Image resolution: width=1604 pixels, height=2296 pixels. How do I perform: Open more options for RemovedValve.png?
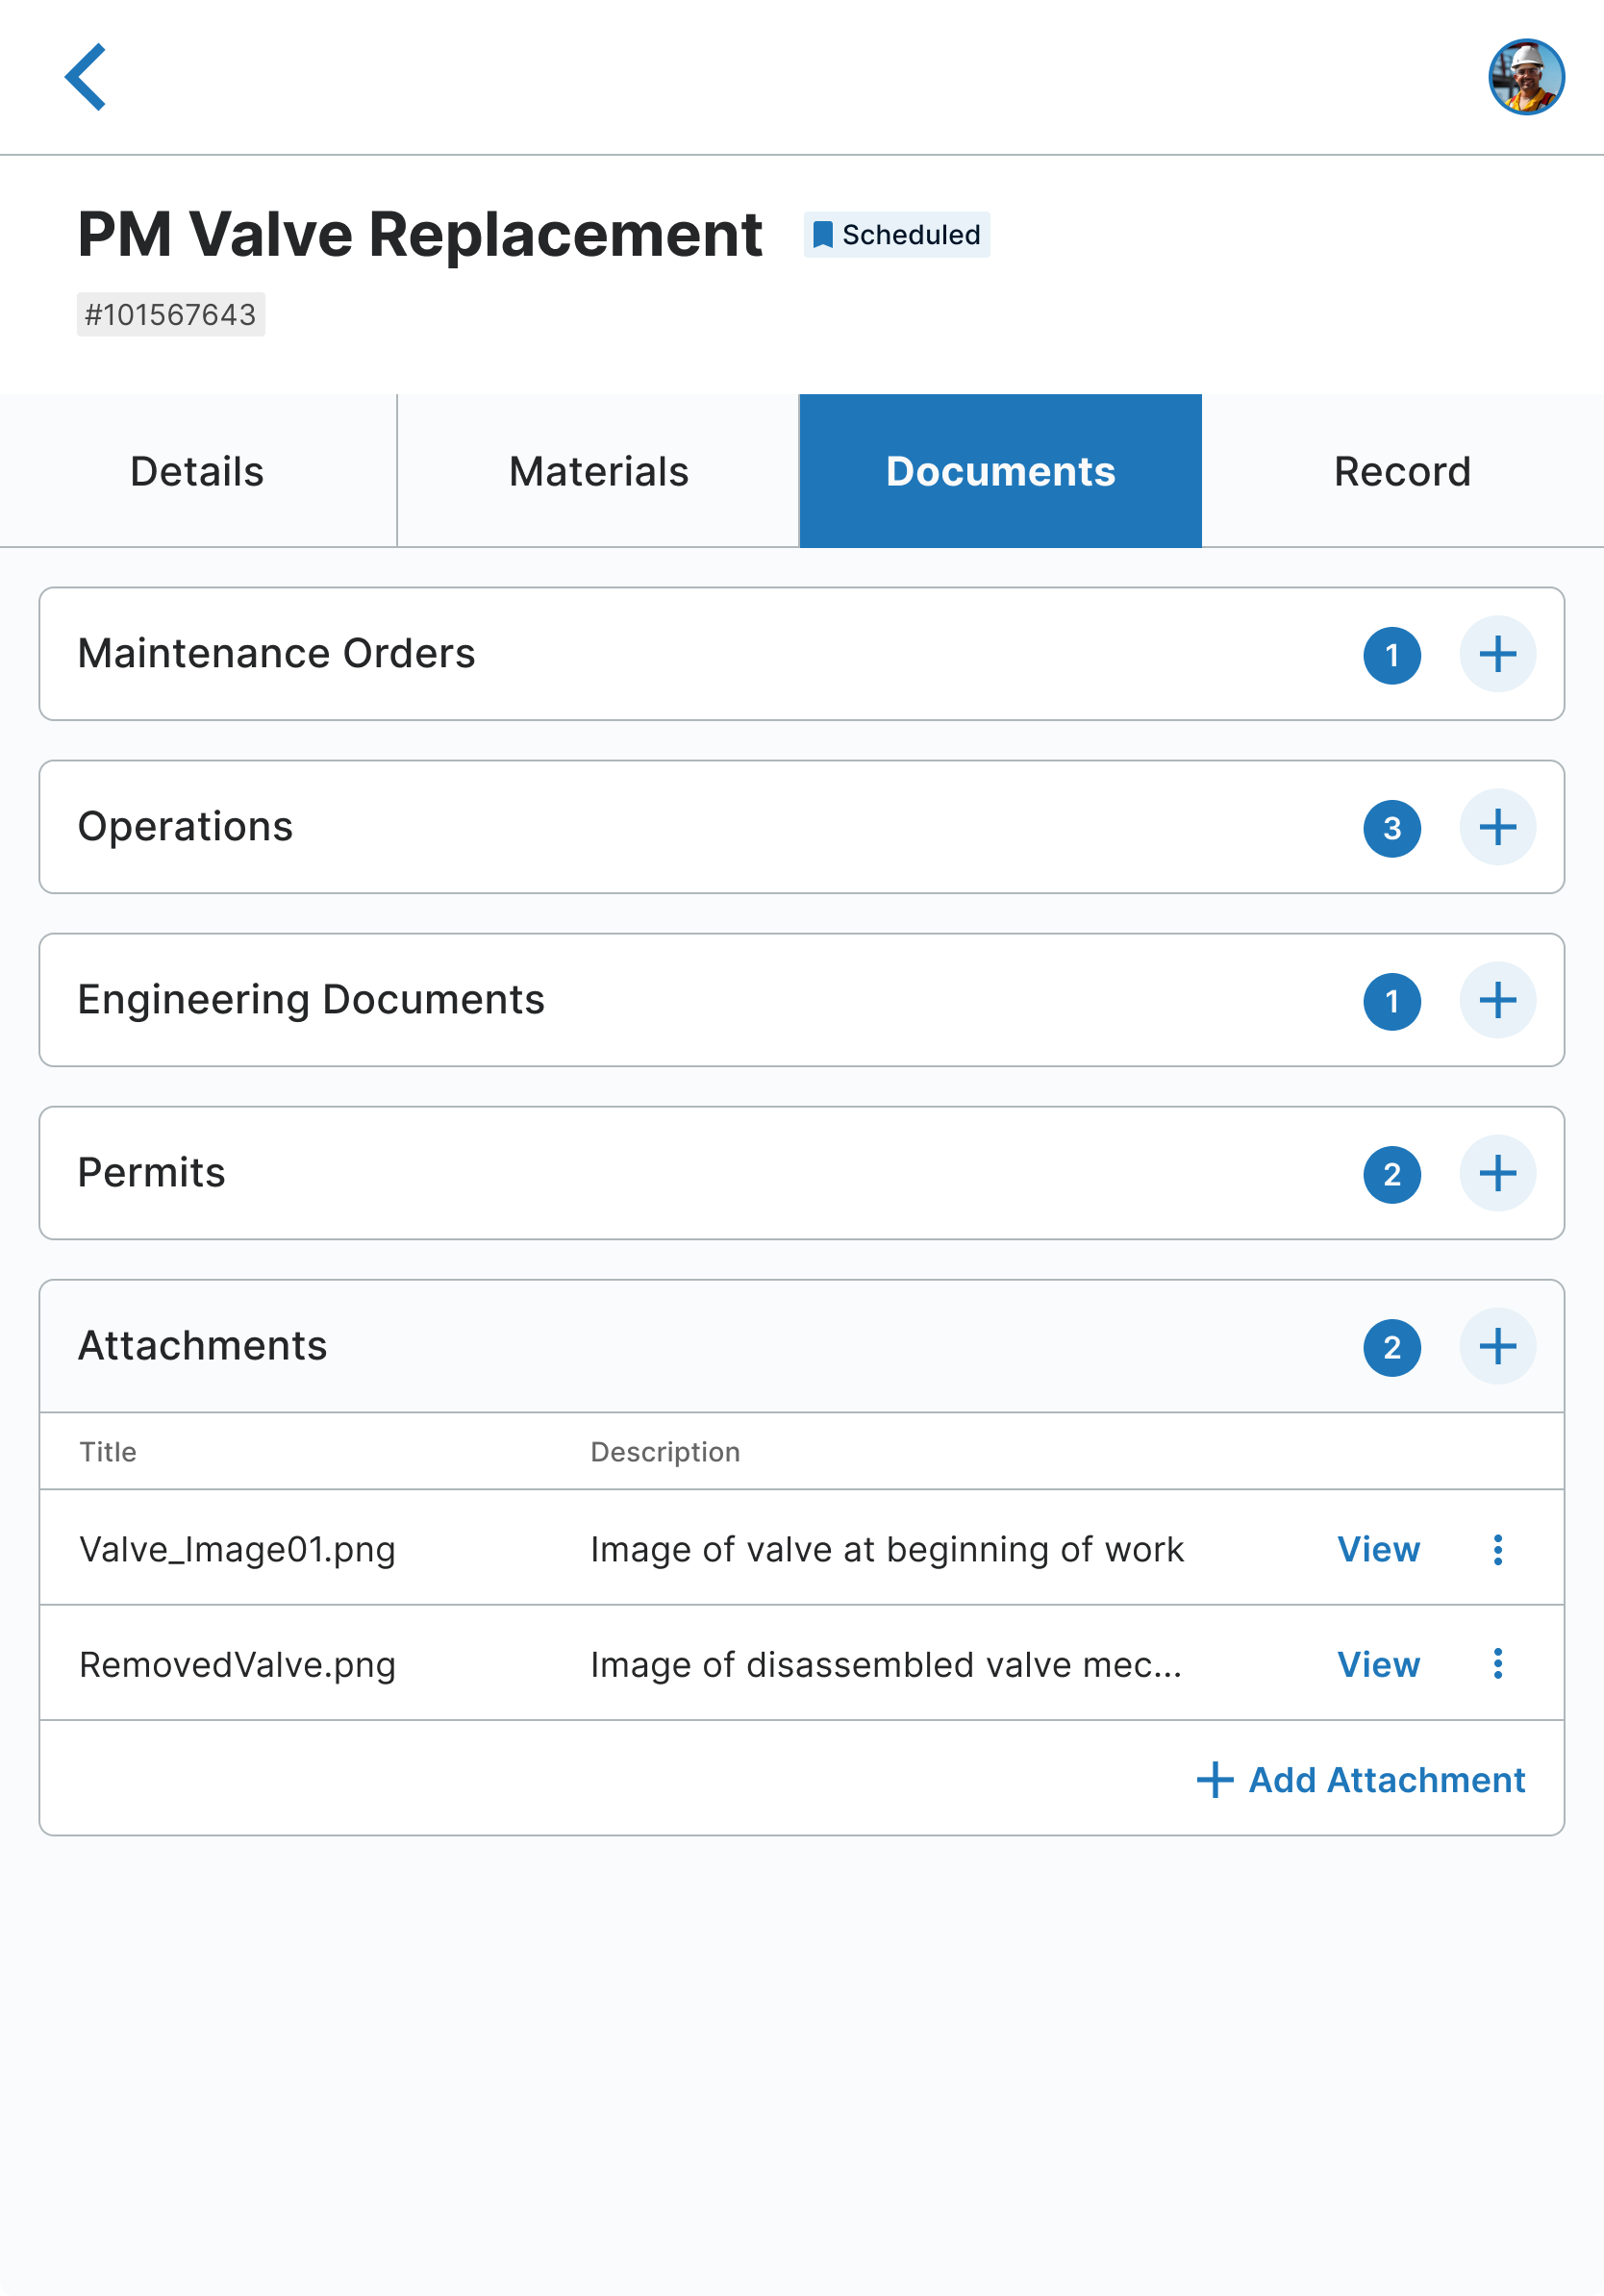pyautogui.click(x=1497, y=1664)
